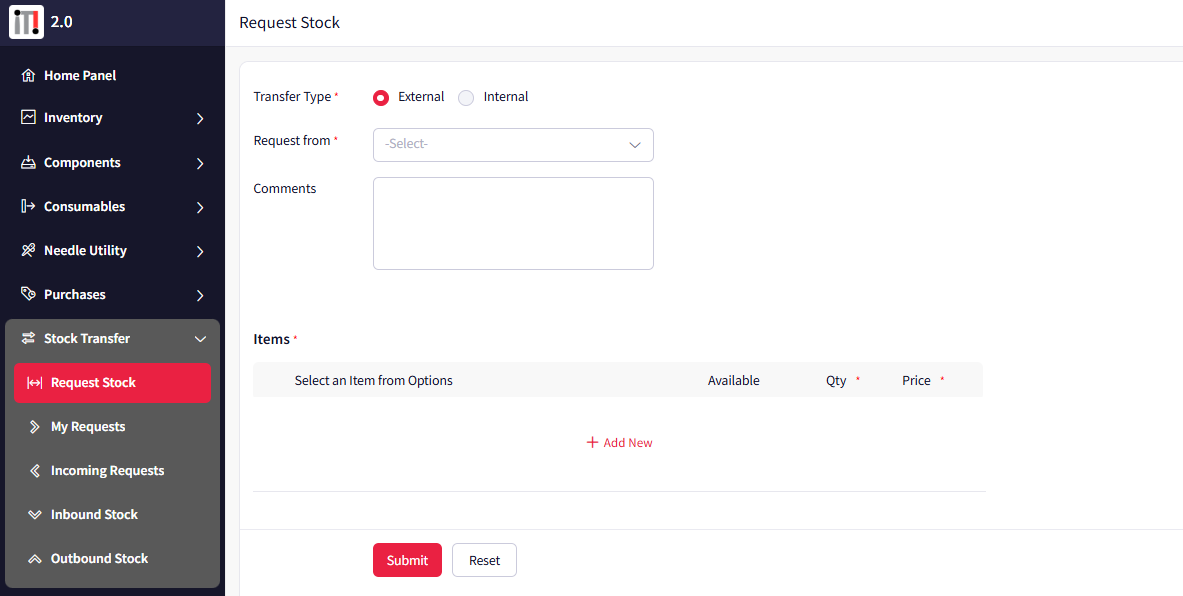Screen dimensions: 1183x596
Task: Click Add New to add an item row
Action: pos(619,443)
